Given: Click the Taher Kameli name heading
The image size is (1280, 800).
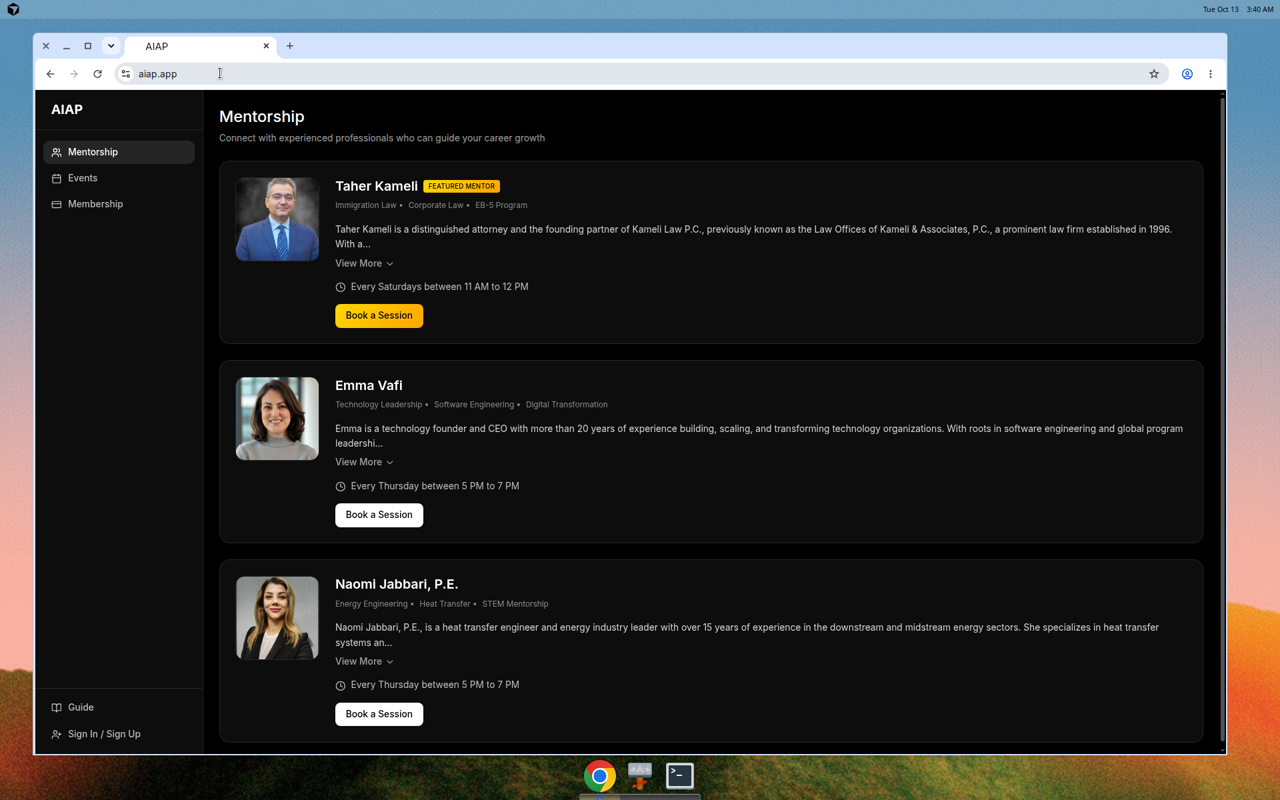Looking at the screenshot, I should (376, 186).
